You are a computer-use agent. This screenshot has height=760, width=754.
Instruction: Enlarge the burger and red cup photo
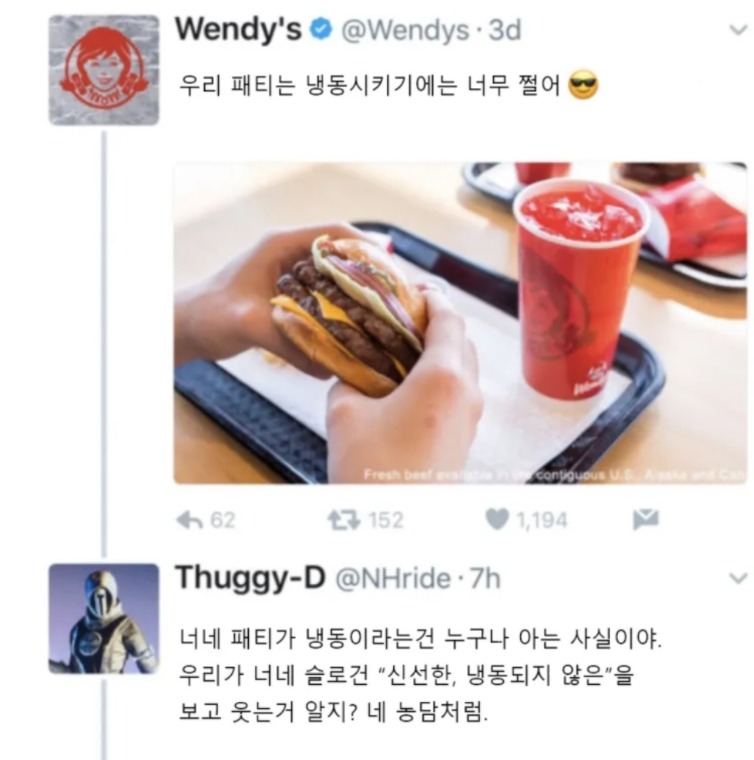(x=460, y=323)
